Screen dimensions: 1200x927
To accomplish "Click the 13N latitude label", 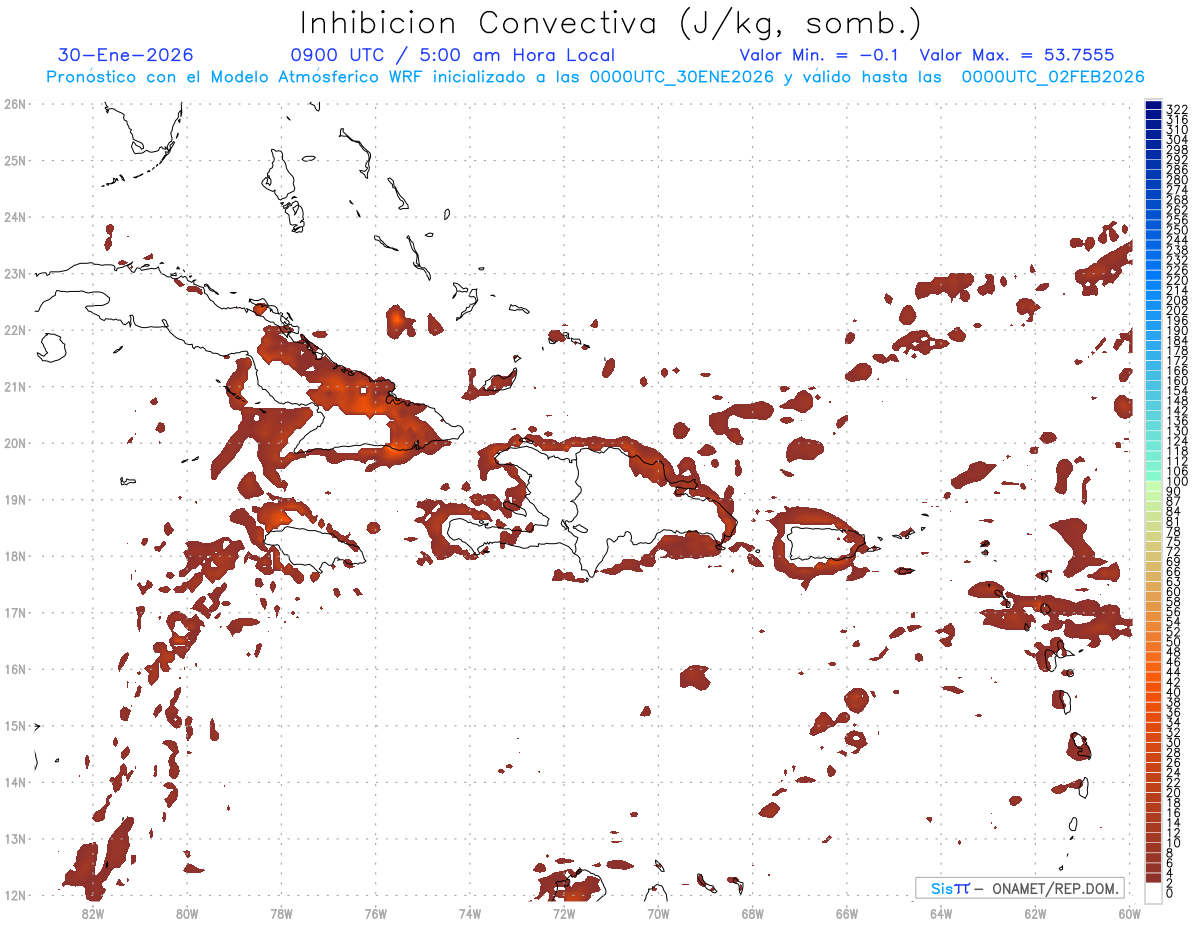I will [x=15, y=838].
